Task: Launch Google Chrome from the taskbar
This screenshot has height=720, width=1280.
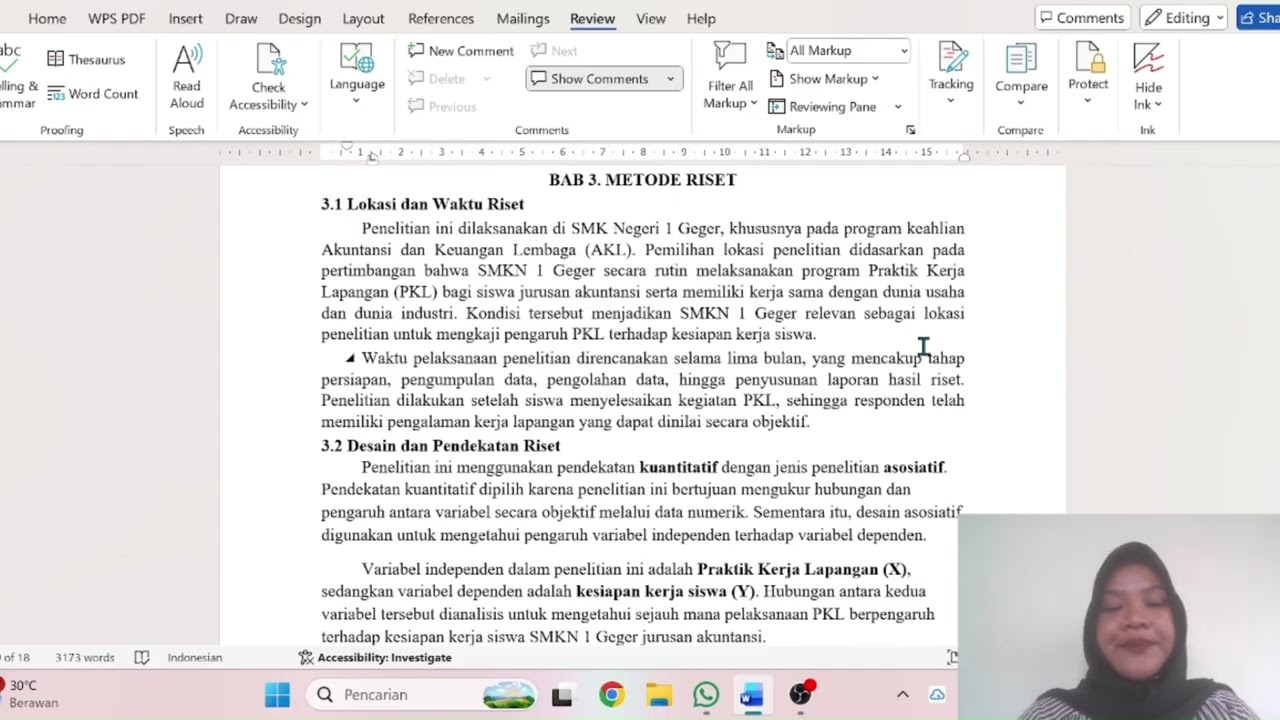Action: click(611, 695)
